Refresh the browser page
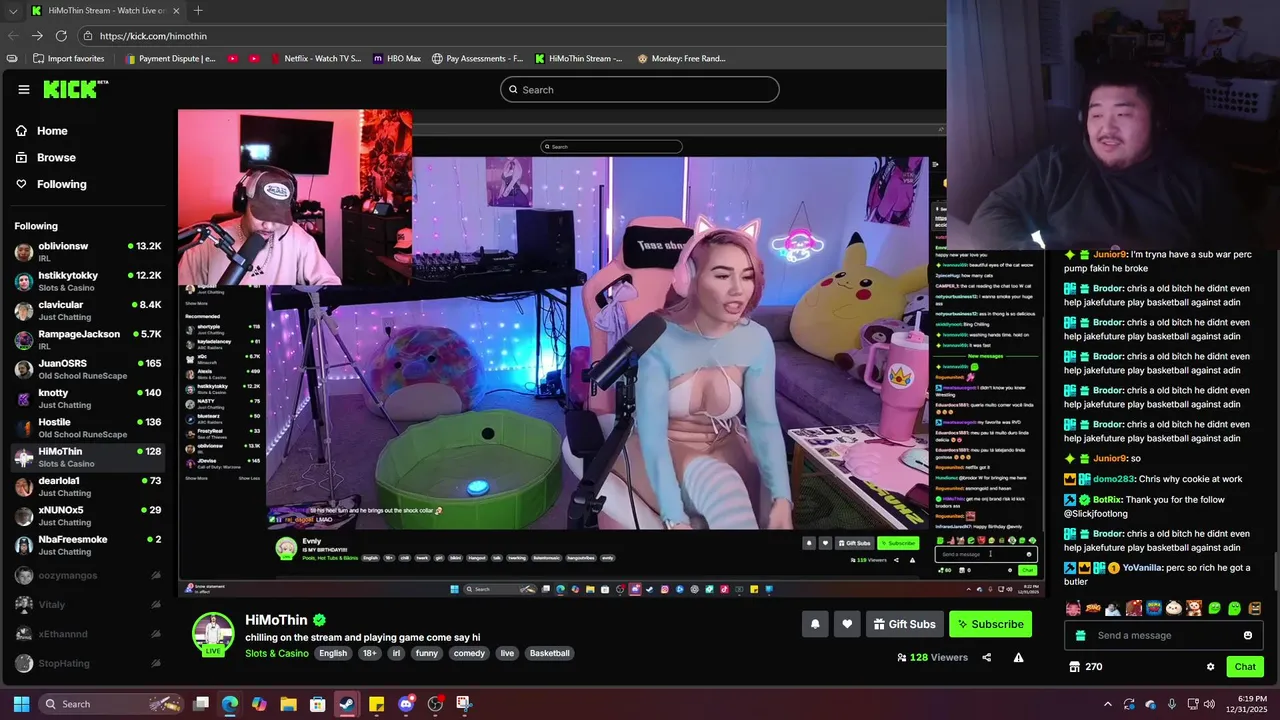Image resolution: width=1280 pixels, height=720 pixels. (61, 36)
